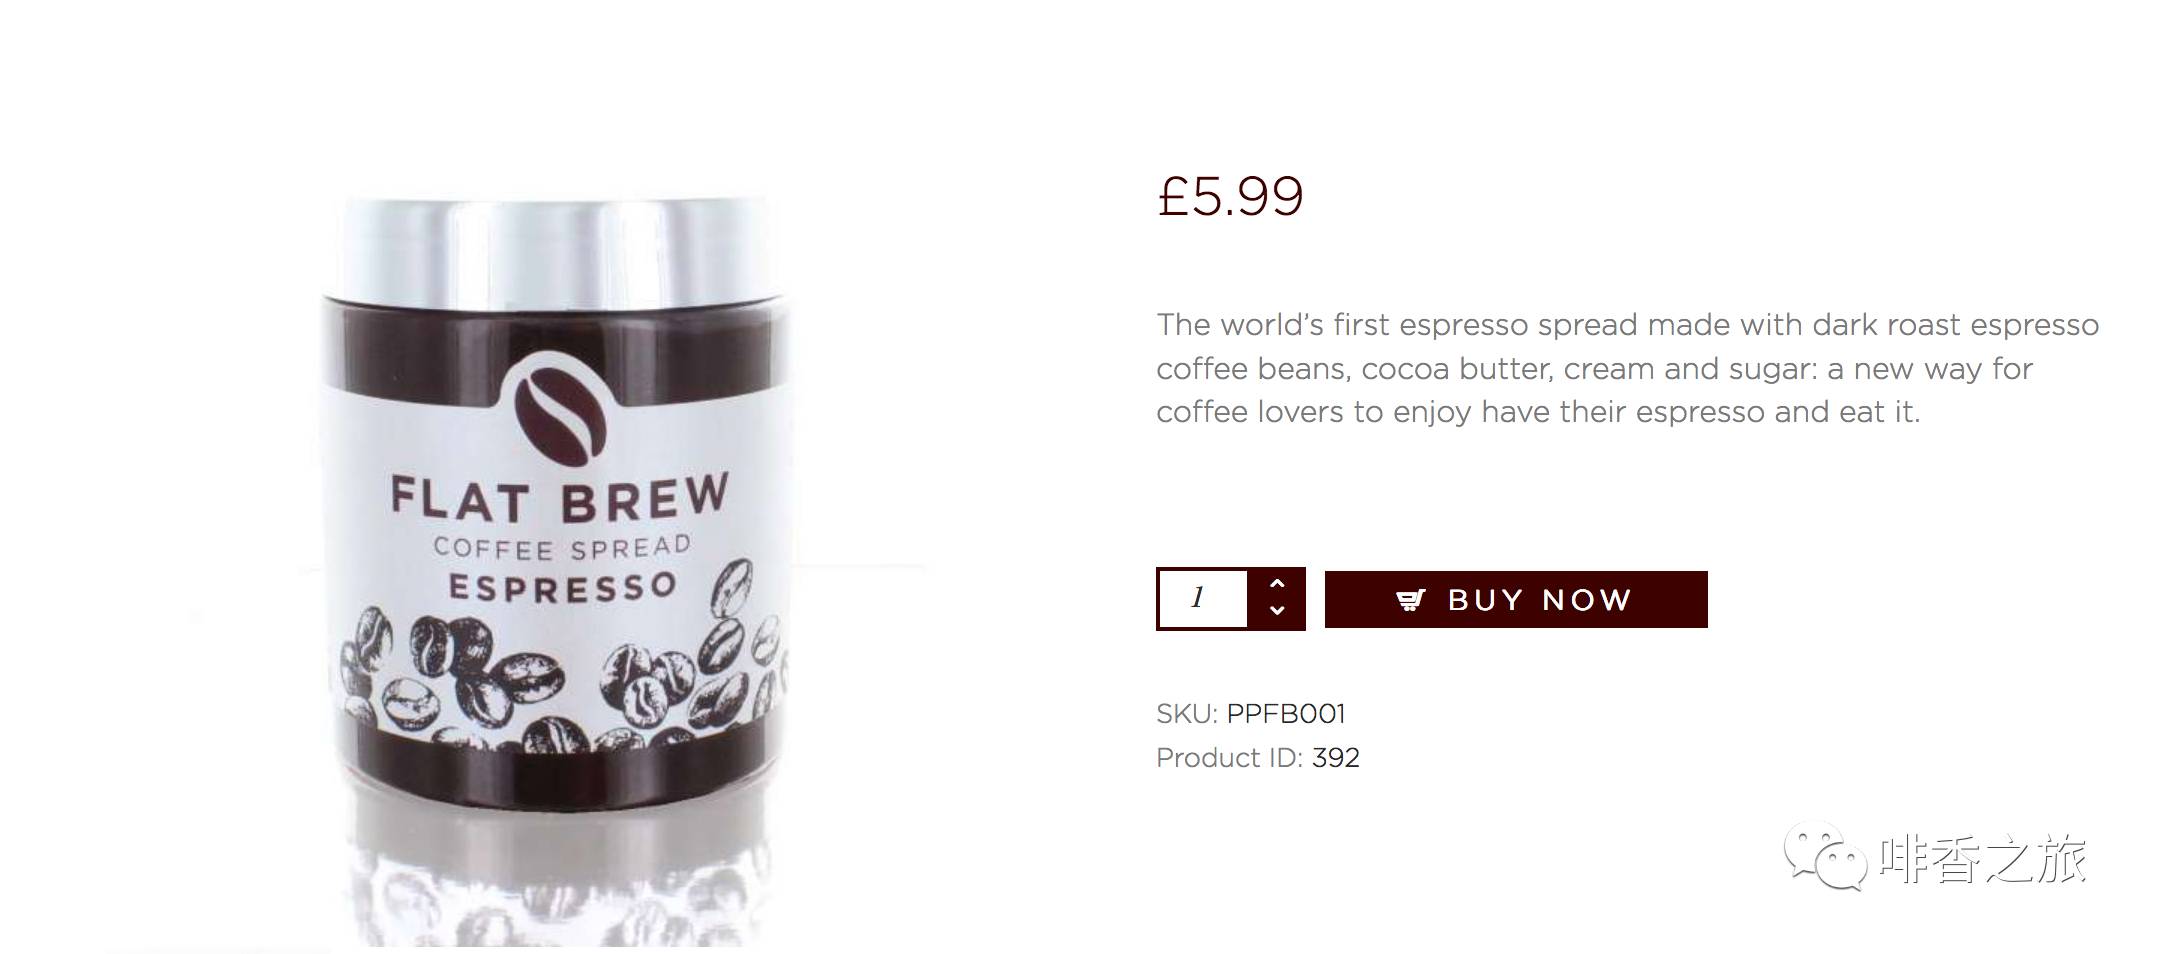
Task: Click the 啡香之旅 watermark text
Action: (x=1984, y=858)
